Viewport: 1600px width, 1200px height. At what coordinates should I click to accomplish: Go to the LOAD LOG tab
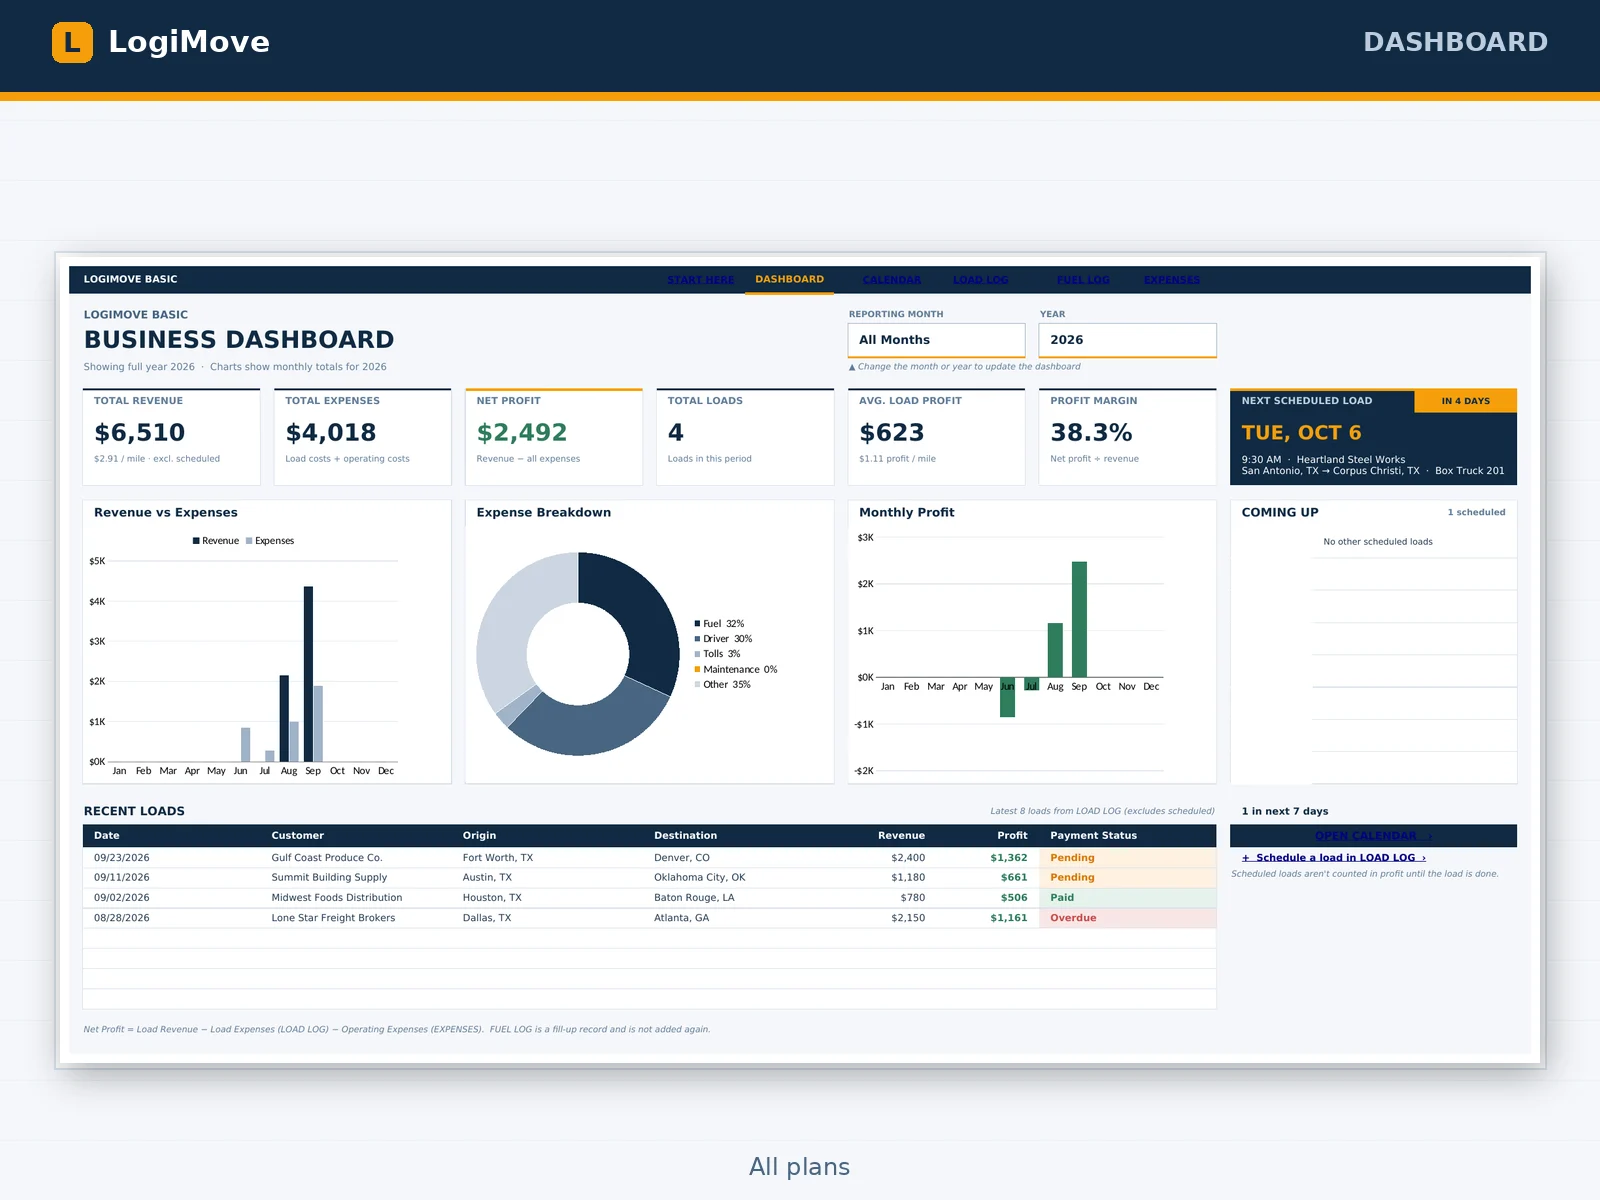pyautogui.click(x=980, y=280)
